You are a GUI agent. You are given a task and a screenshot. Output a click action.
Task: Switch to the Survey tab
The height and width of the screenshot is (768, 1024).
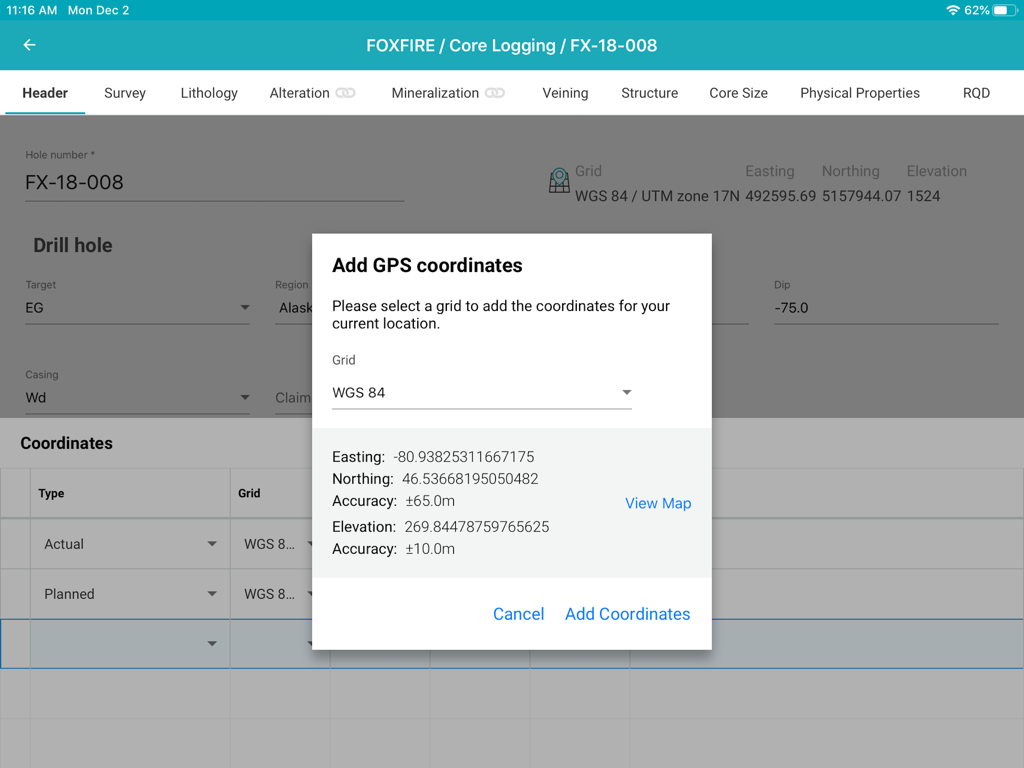pos(124,92)
